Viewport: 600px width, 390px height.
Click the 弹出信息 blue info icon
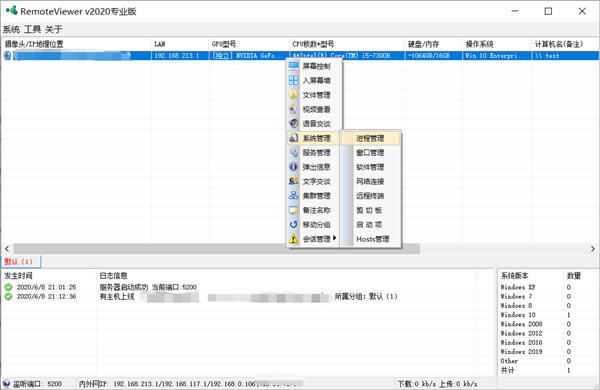tap(293, 167)
